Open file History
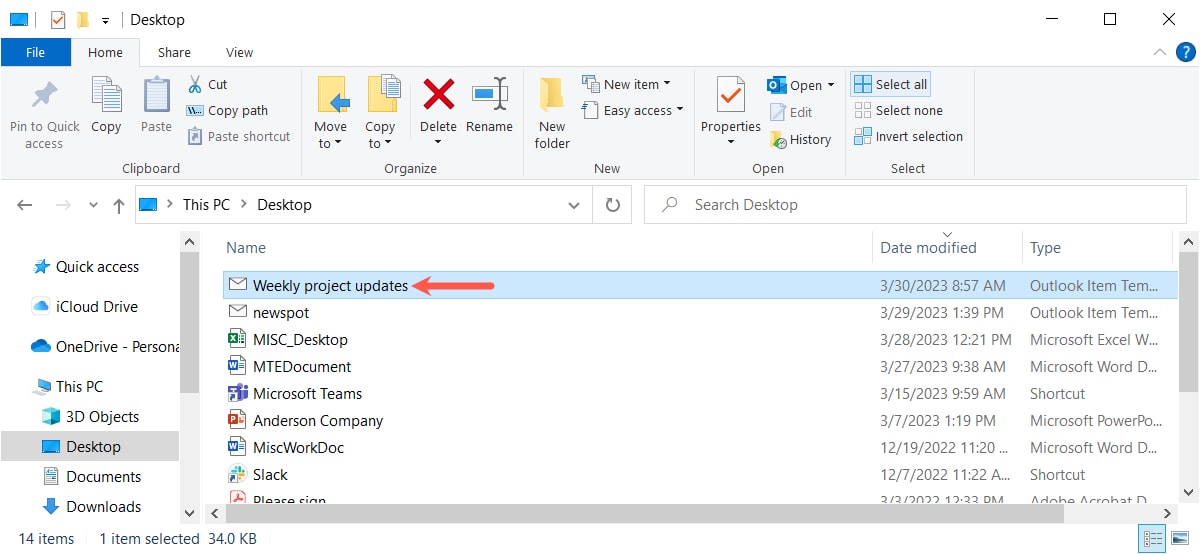The height and width of the screenshot is (554, 1200). [x=800, y=139]
